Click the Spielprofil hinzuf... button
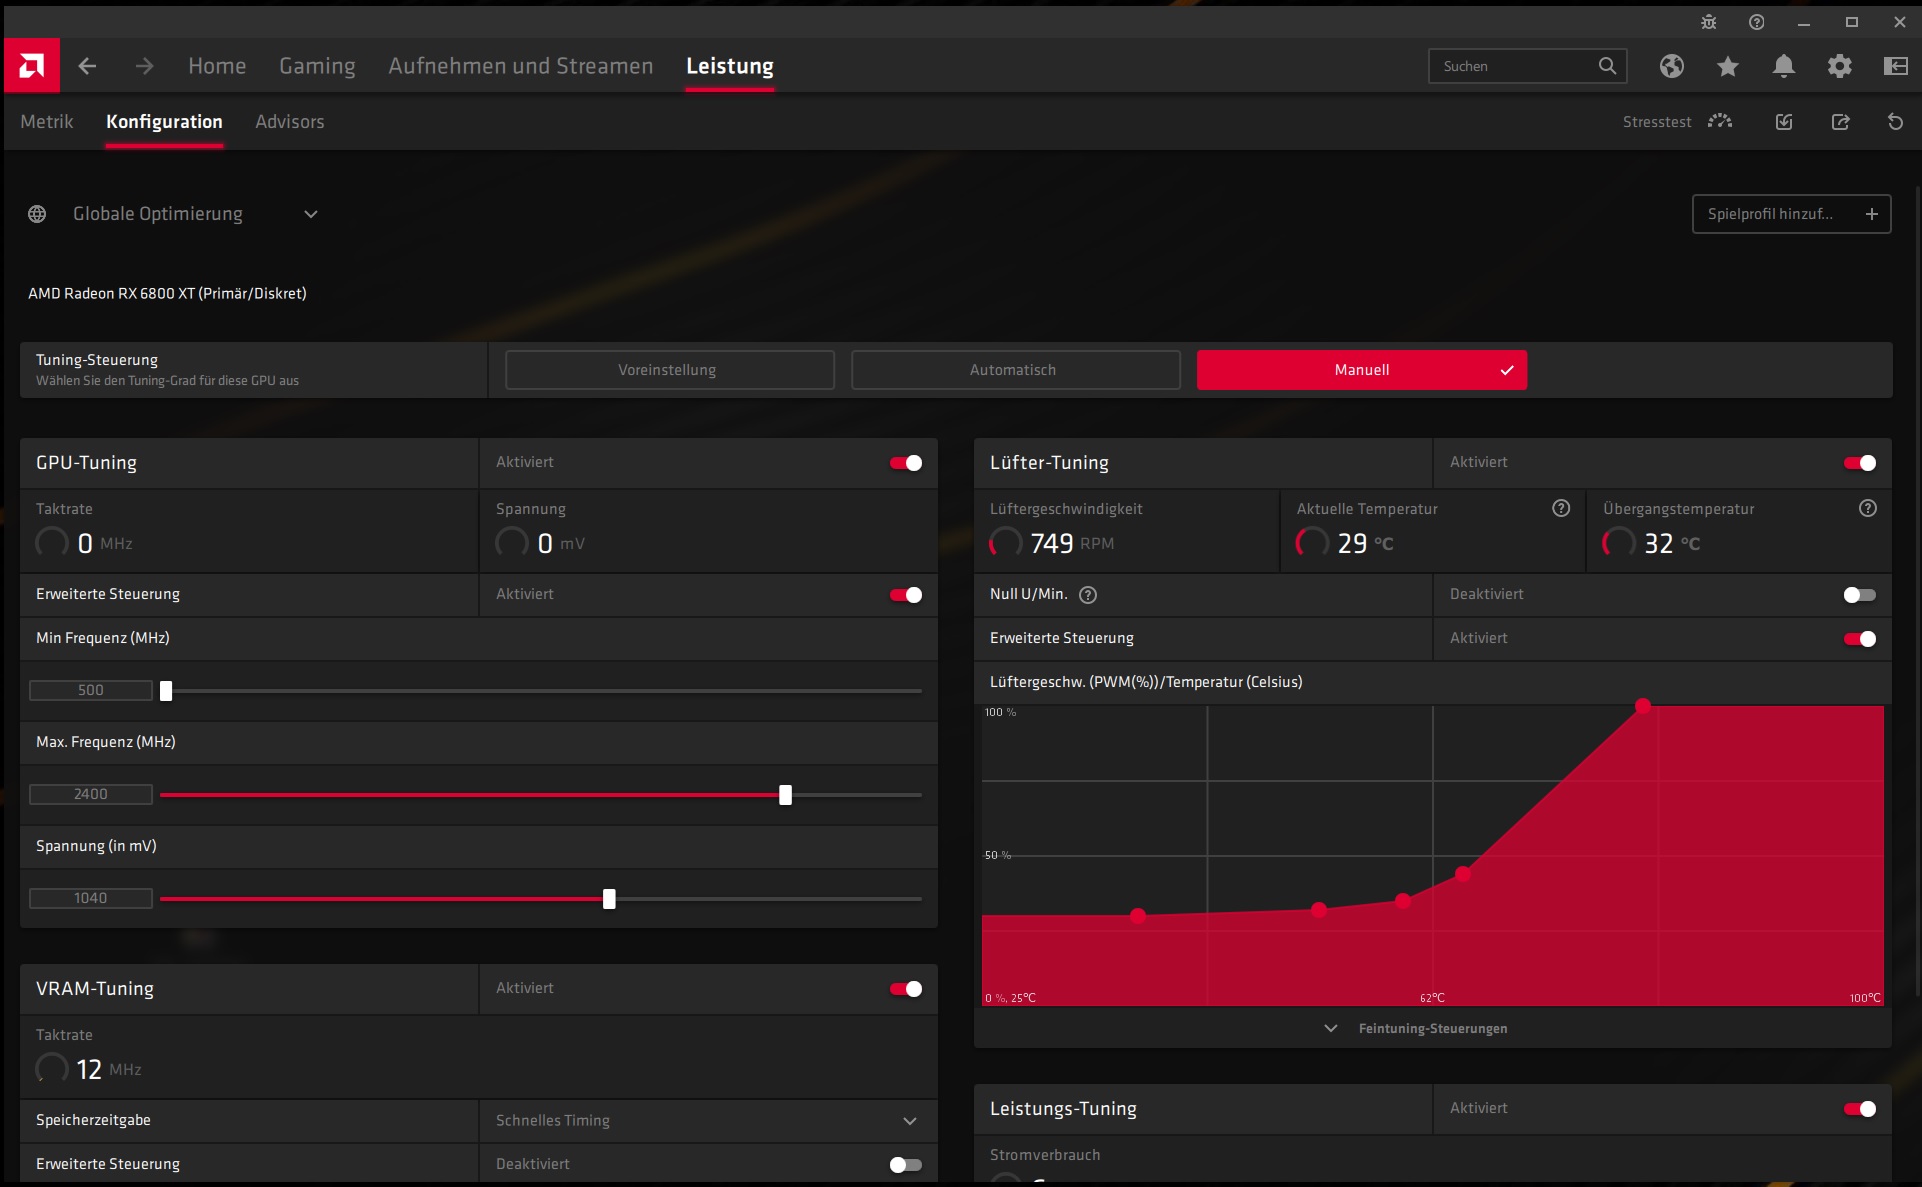The height and width of the screenshot is (1187, 1922). click(1790, 214)
